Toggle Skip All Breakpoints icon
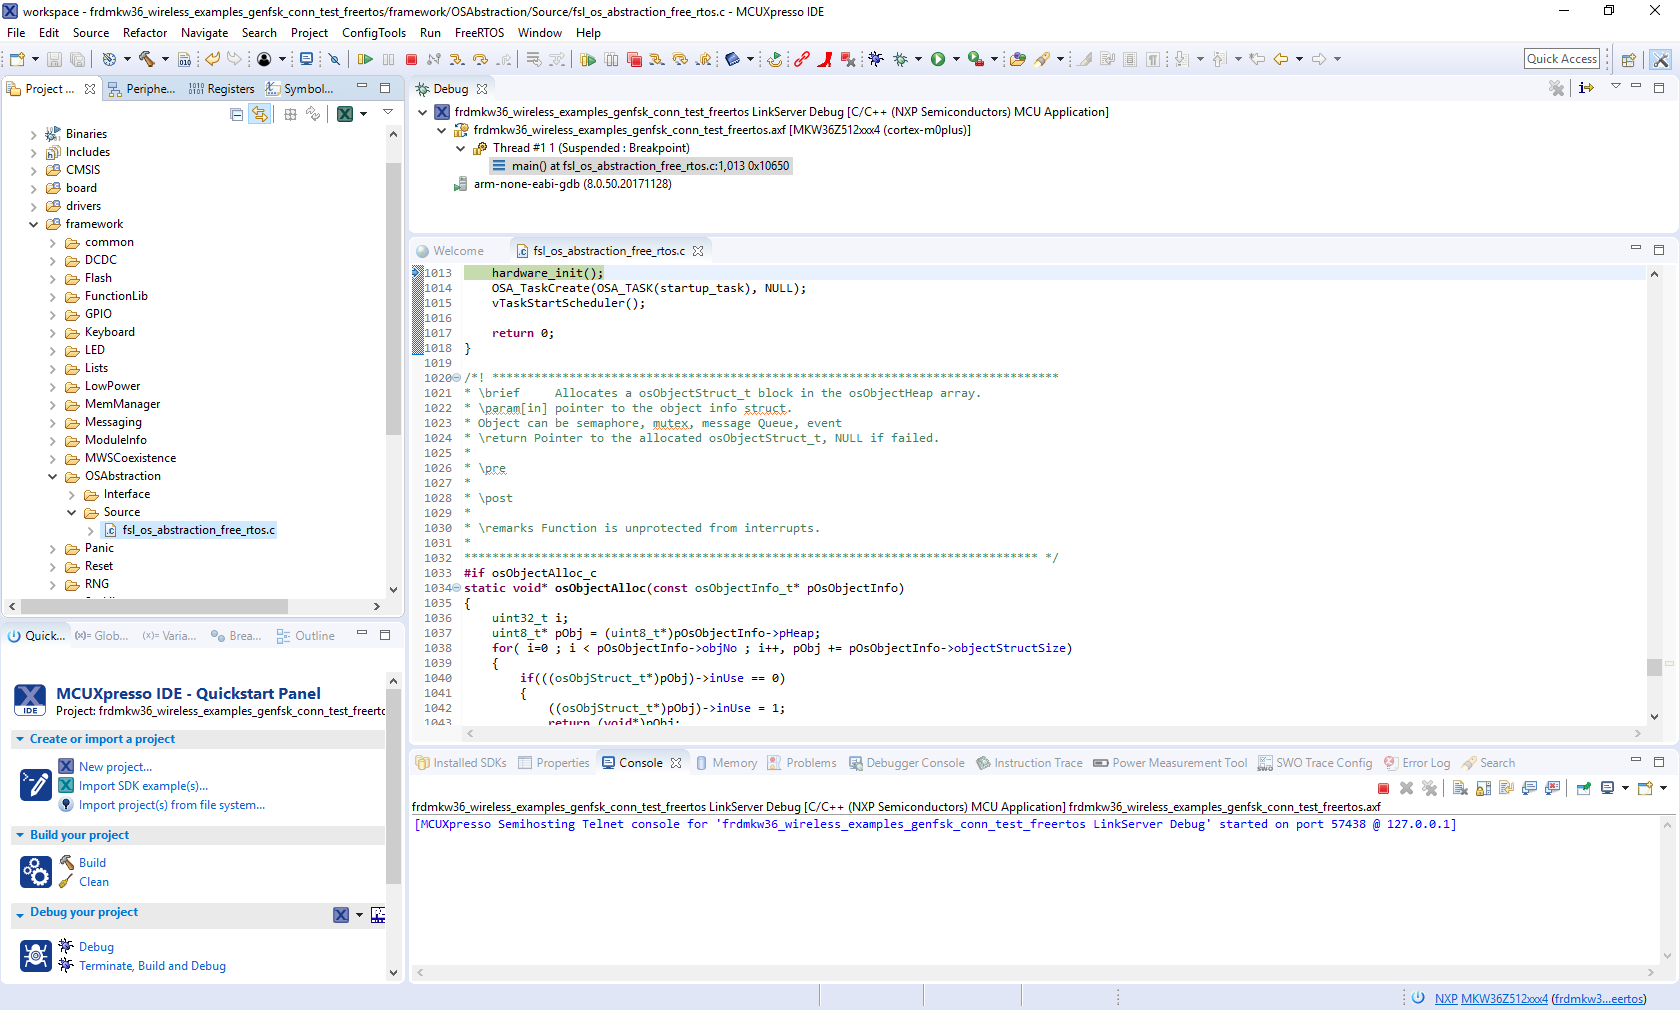Image resolution: width=1680 pixels, height=1010 pixels. [x=335, y=60]
